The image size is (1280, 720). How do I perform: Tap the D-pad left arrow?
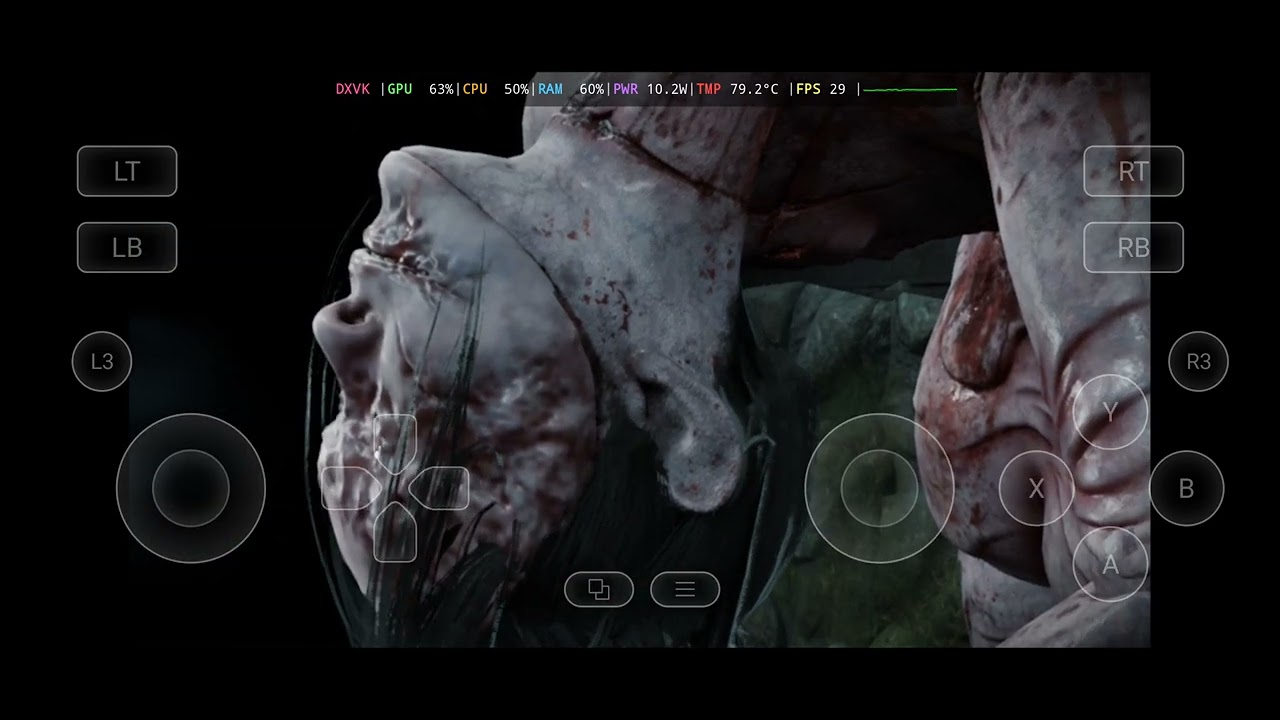click(350, 488)
